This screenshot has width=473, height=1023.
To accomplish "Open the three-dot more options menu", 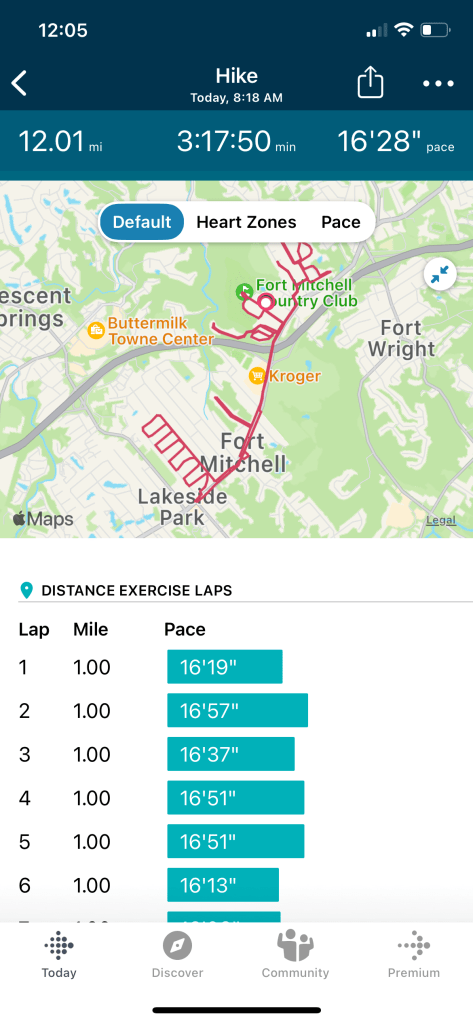I will pyautogui.click(x=438, y=84).
